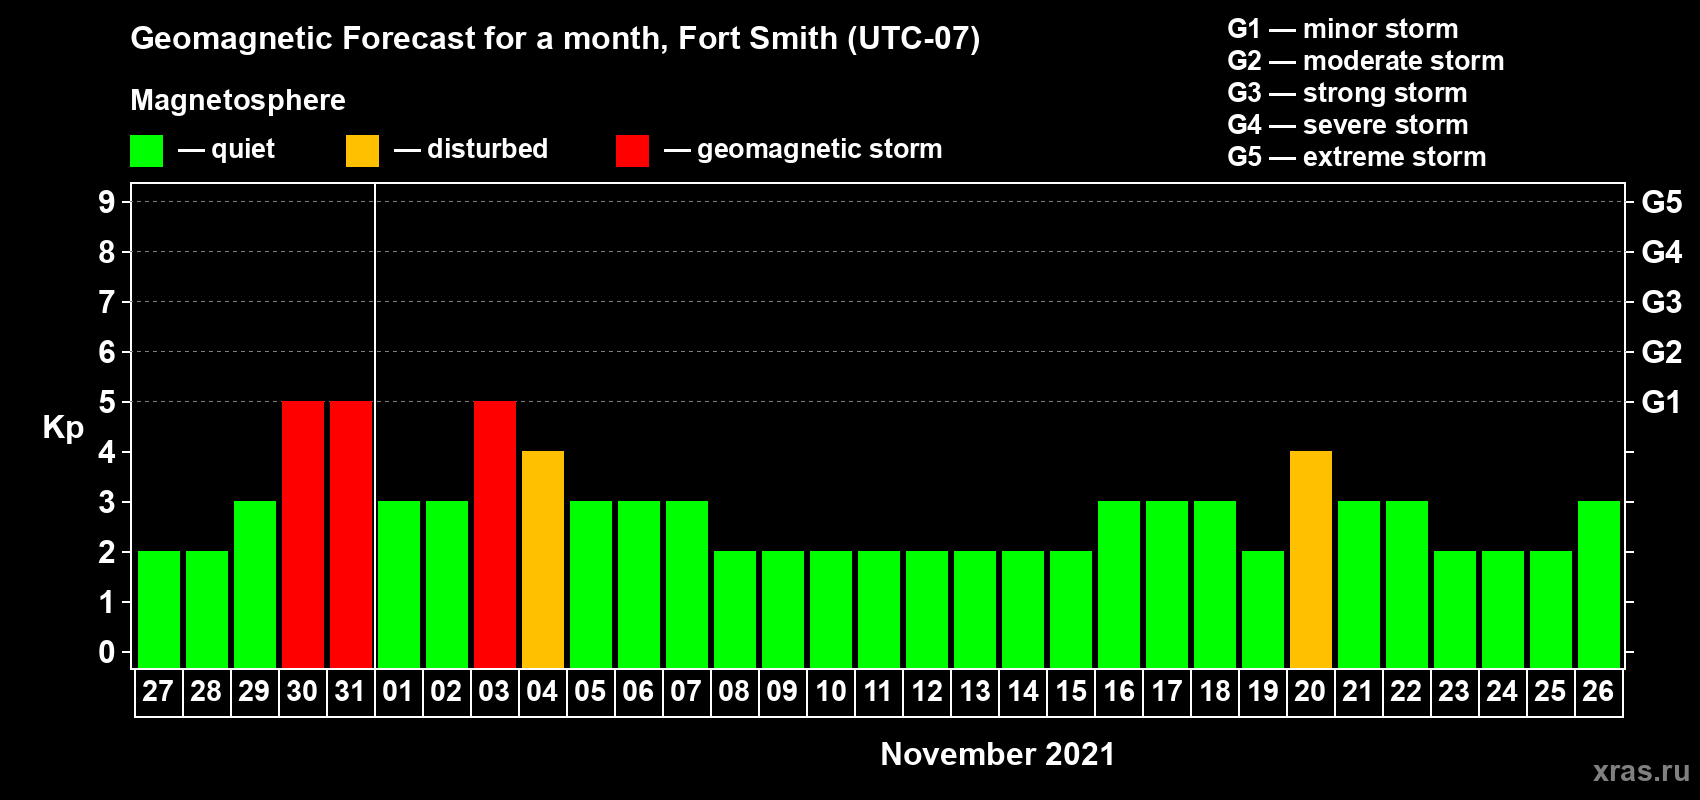Click the date label 25

pyautogui.click(x=1550, y=691)
